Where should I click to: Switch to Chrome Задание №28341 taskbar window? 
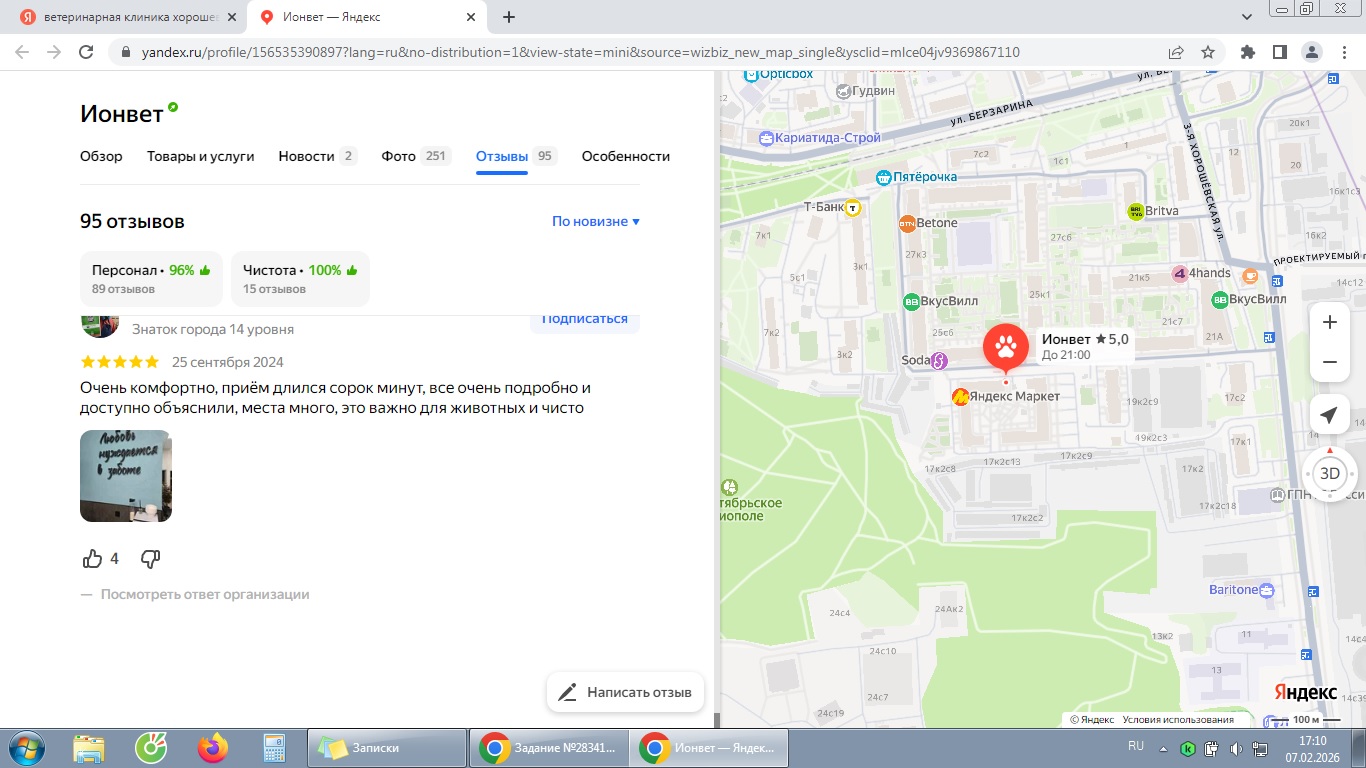548,748
